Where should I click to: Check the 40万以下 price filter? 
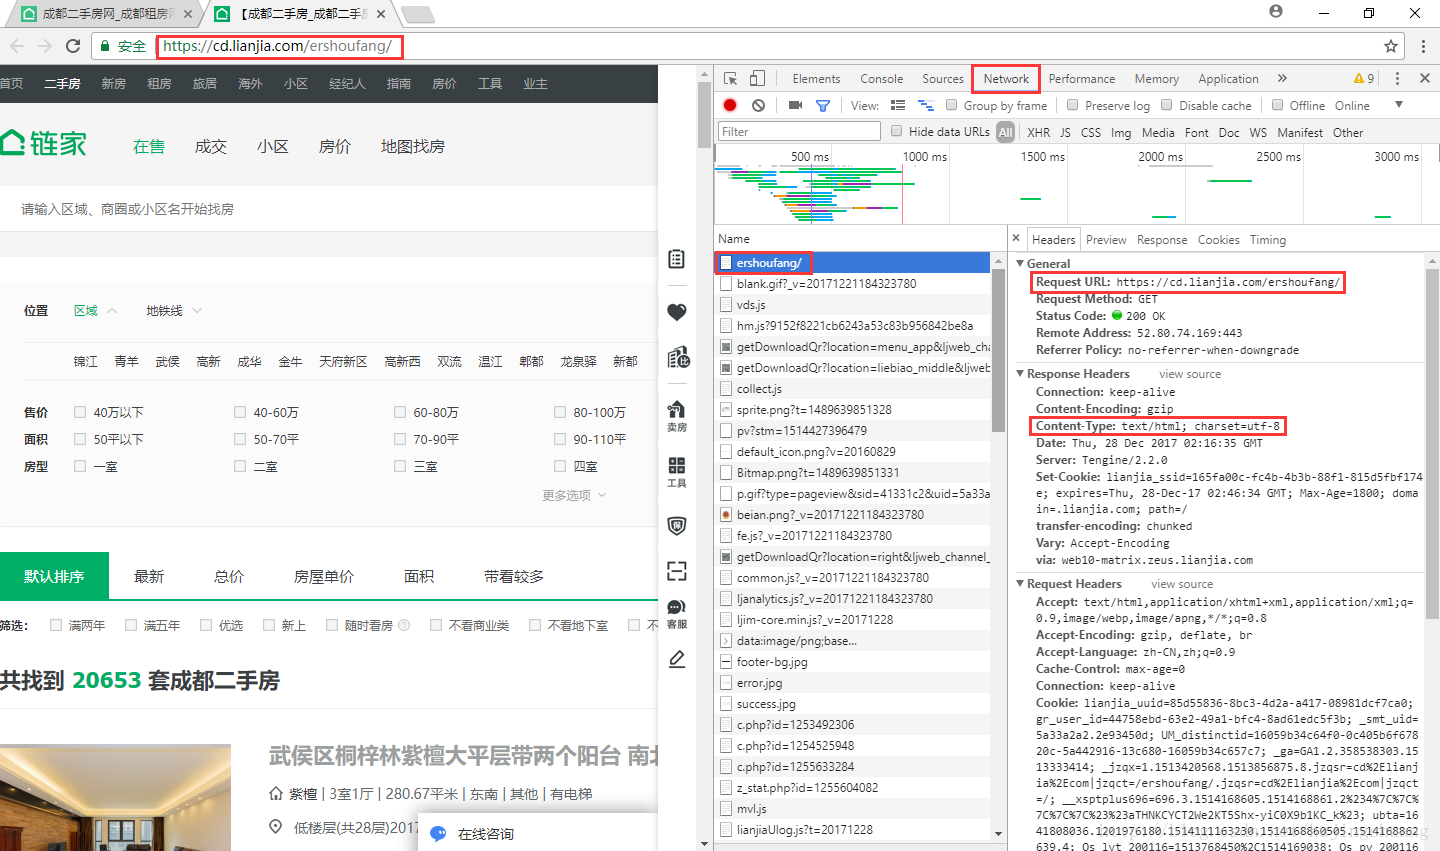(x=80, y=412)
